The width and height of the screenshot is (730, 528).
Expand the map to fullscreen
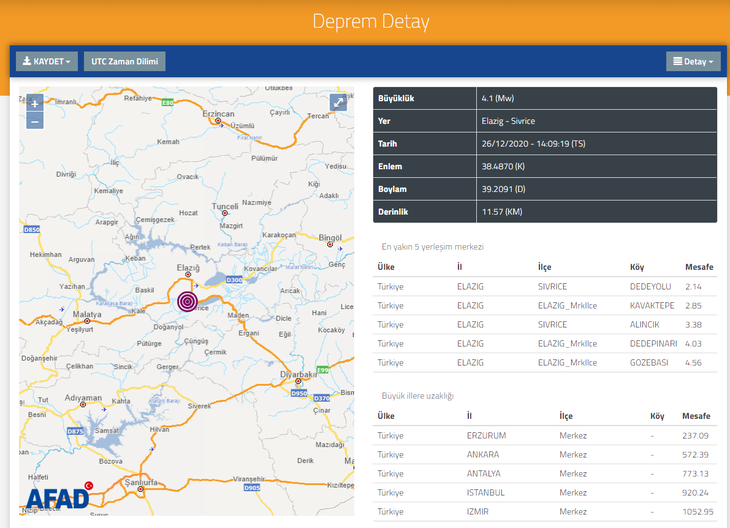tap(338, 103)
